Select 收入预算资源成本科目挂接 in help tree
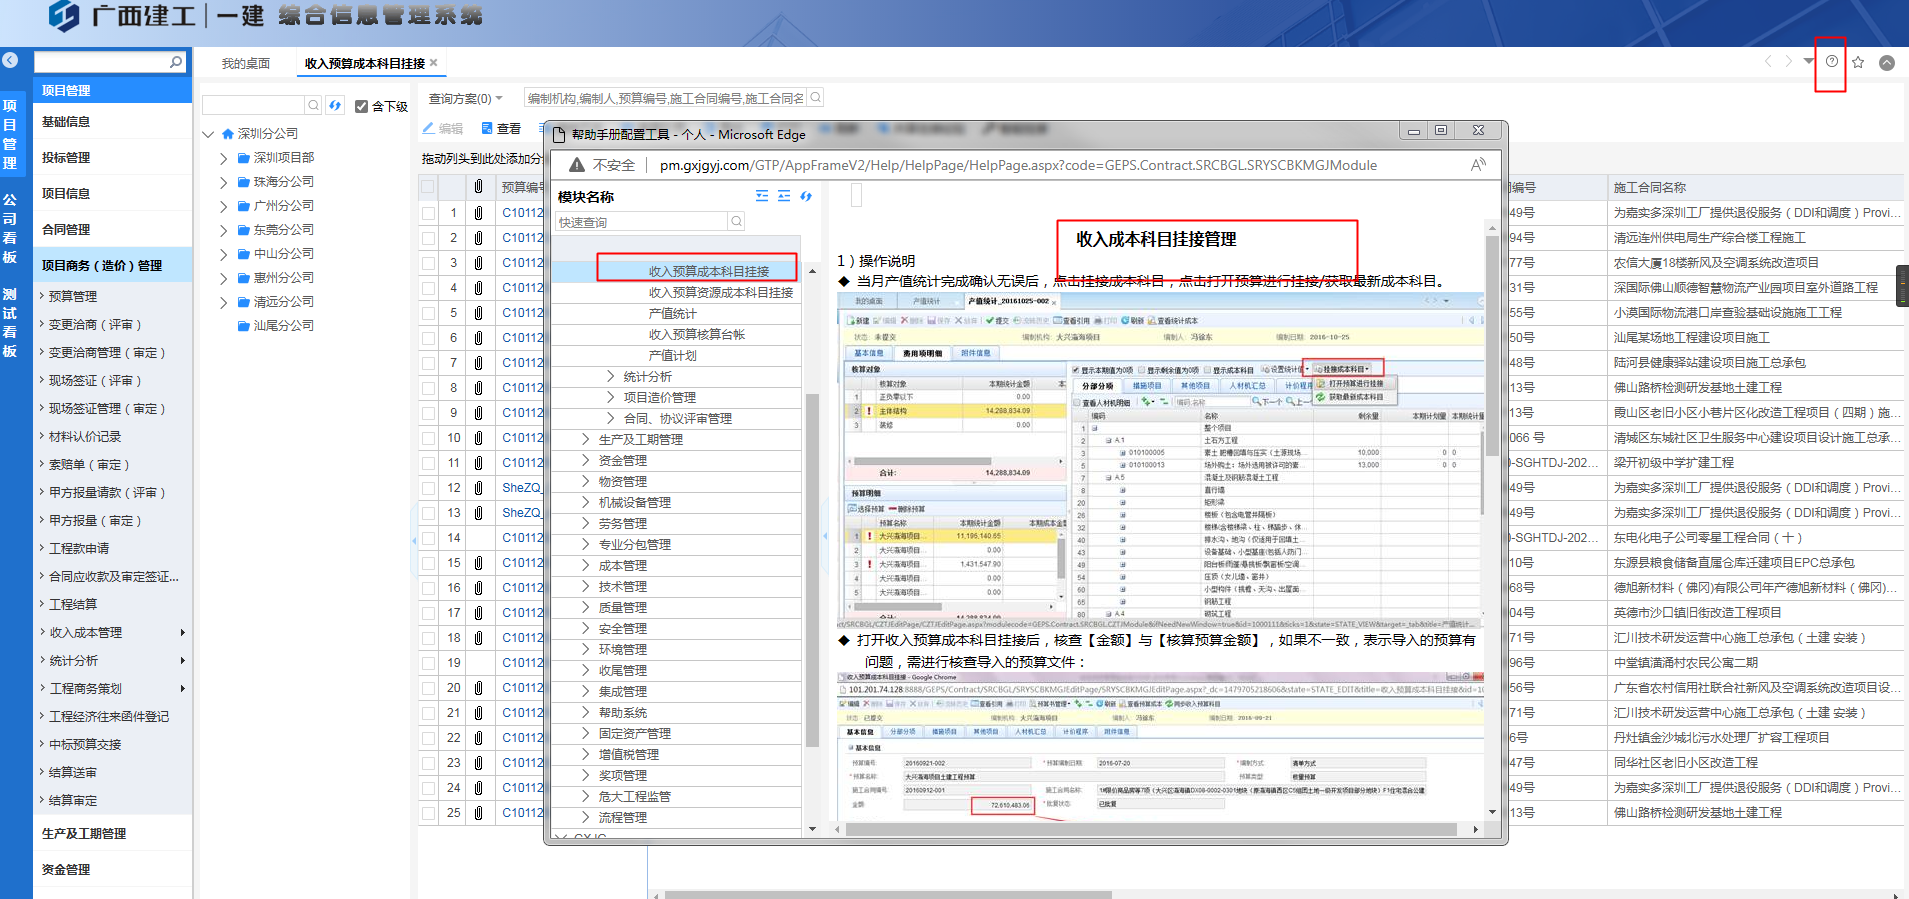 (720, 292)
